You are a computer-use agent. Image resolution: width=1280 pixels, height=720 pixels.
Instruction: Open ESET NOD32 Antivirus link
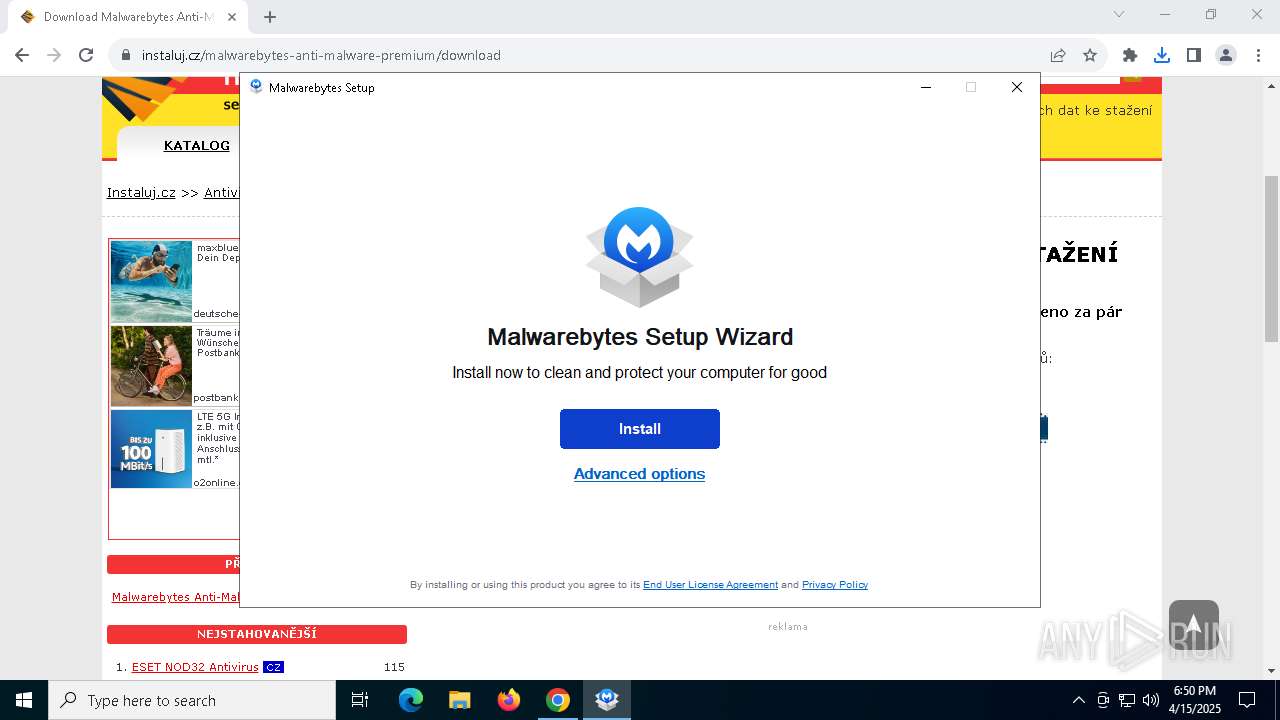pos(195,667)
